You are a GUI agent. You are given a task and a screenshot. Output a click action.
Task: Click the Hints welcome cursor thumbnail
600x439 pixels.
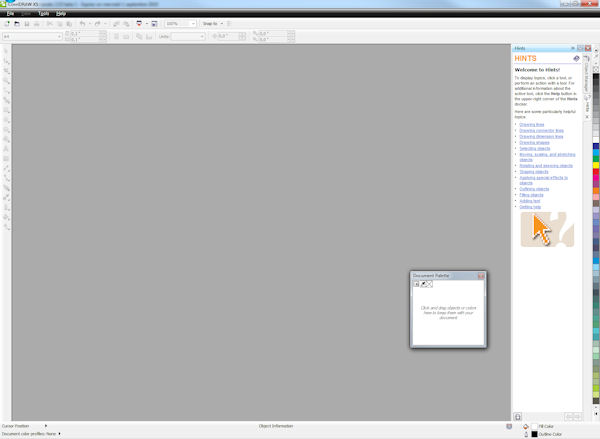point(547,229)
